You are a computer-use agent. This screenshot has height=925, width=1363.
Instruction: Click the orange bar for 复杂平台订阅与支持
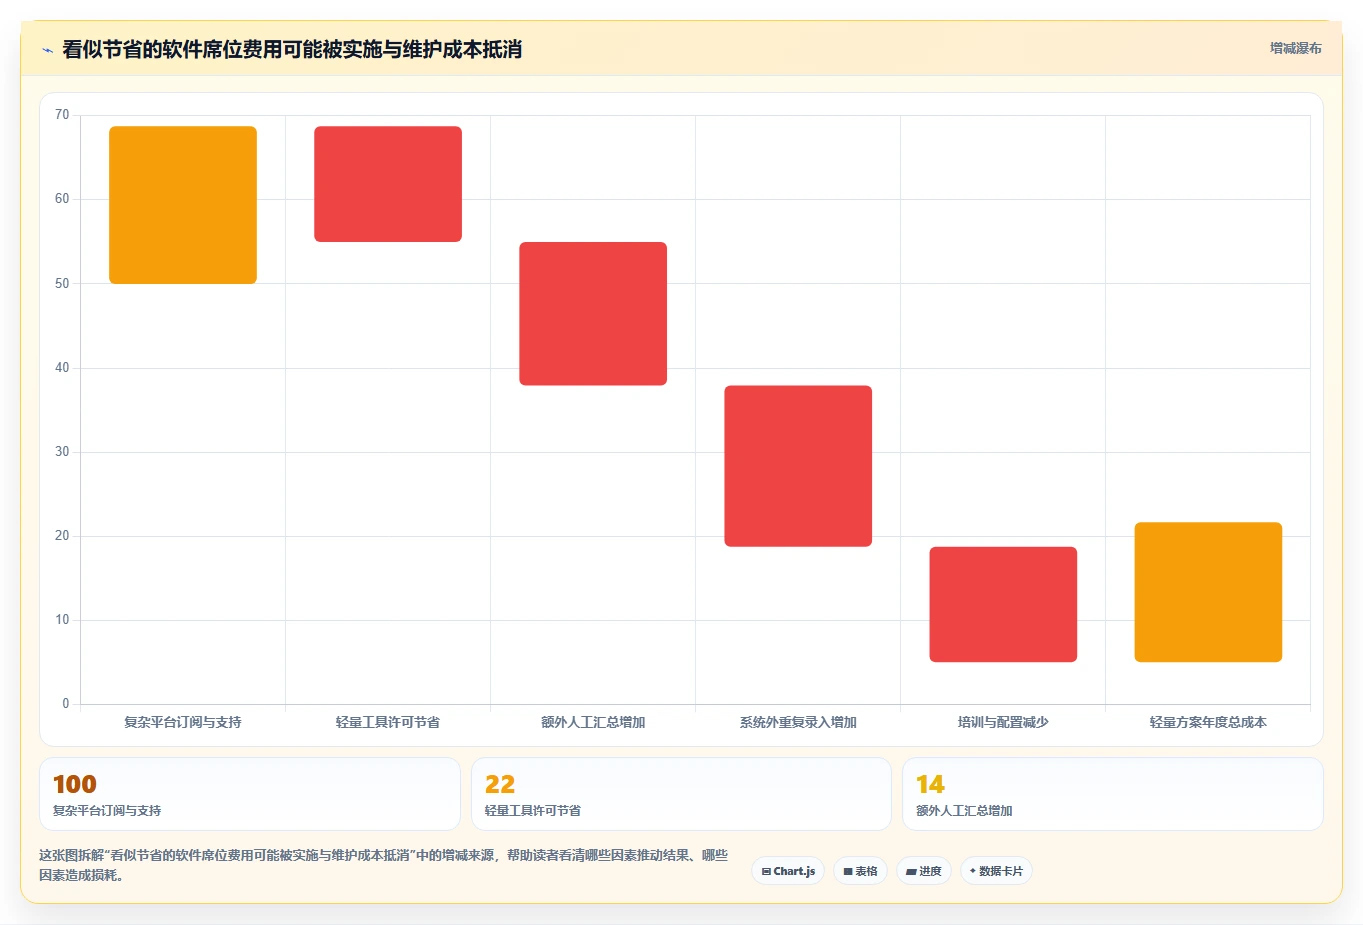[x=183, y=205]
